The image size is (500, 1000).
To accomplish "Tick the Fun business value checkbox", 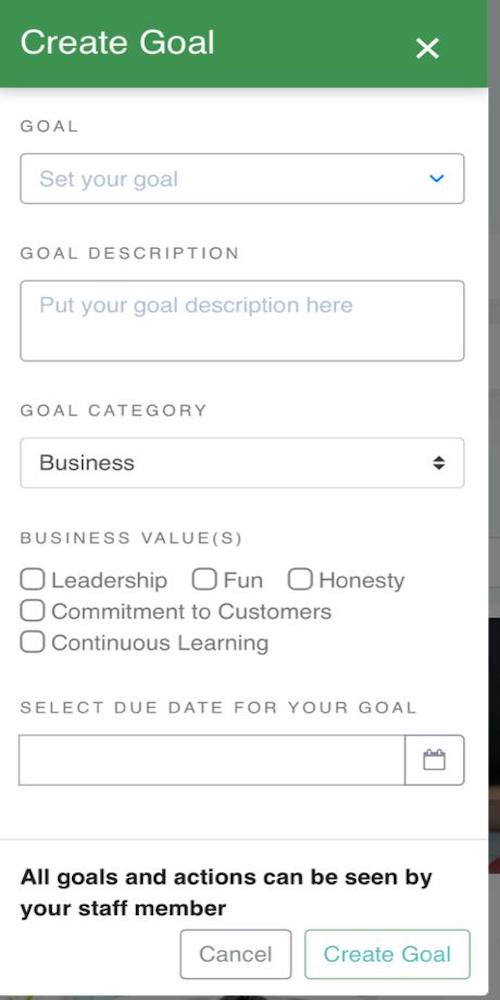I will tap(204, 580).
